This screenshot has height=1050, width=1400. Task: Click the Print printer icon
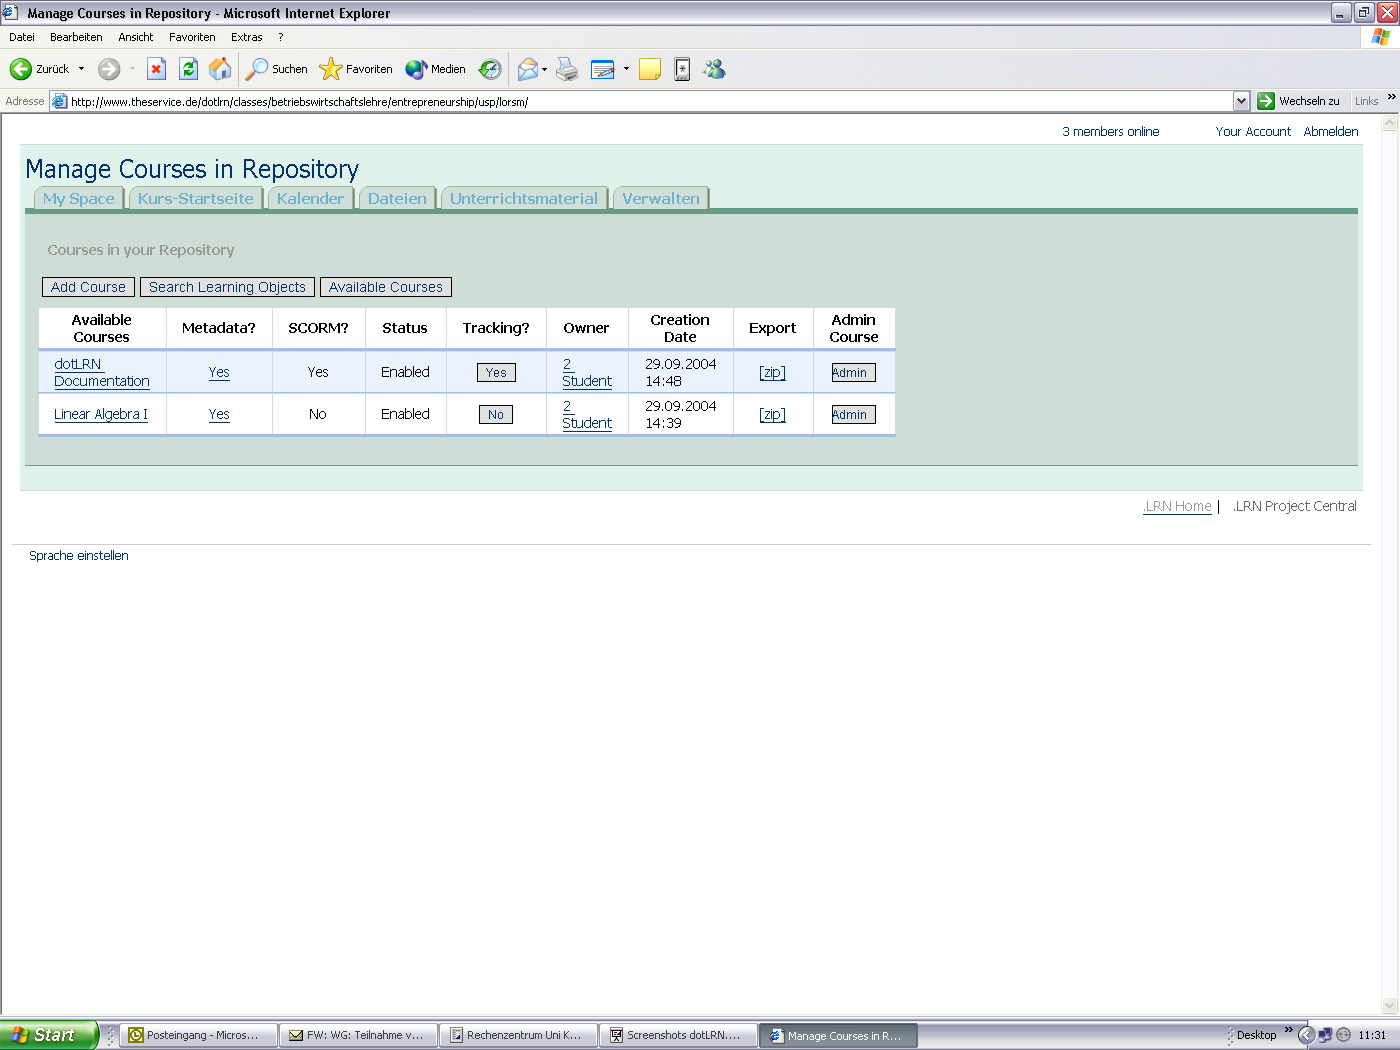[x=567, y=69]
